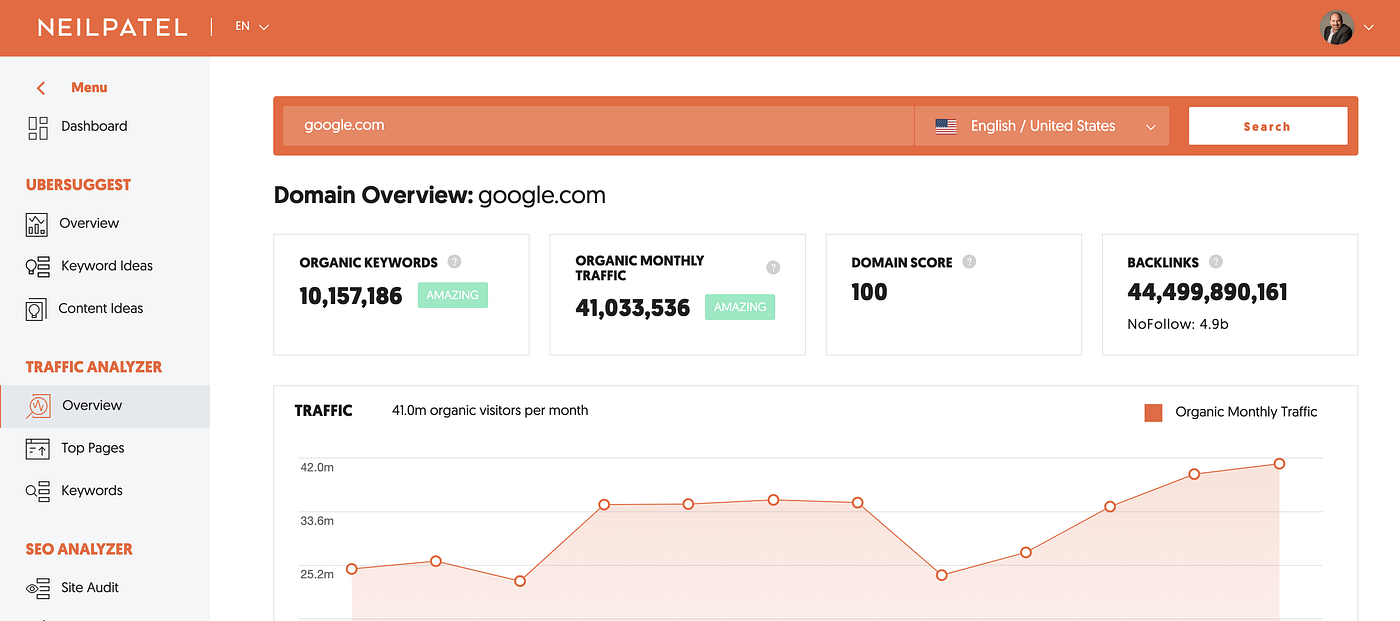
Task: Click the 33.6m axis label
Action: 316,521
